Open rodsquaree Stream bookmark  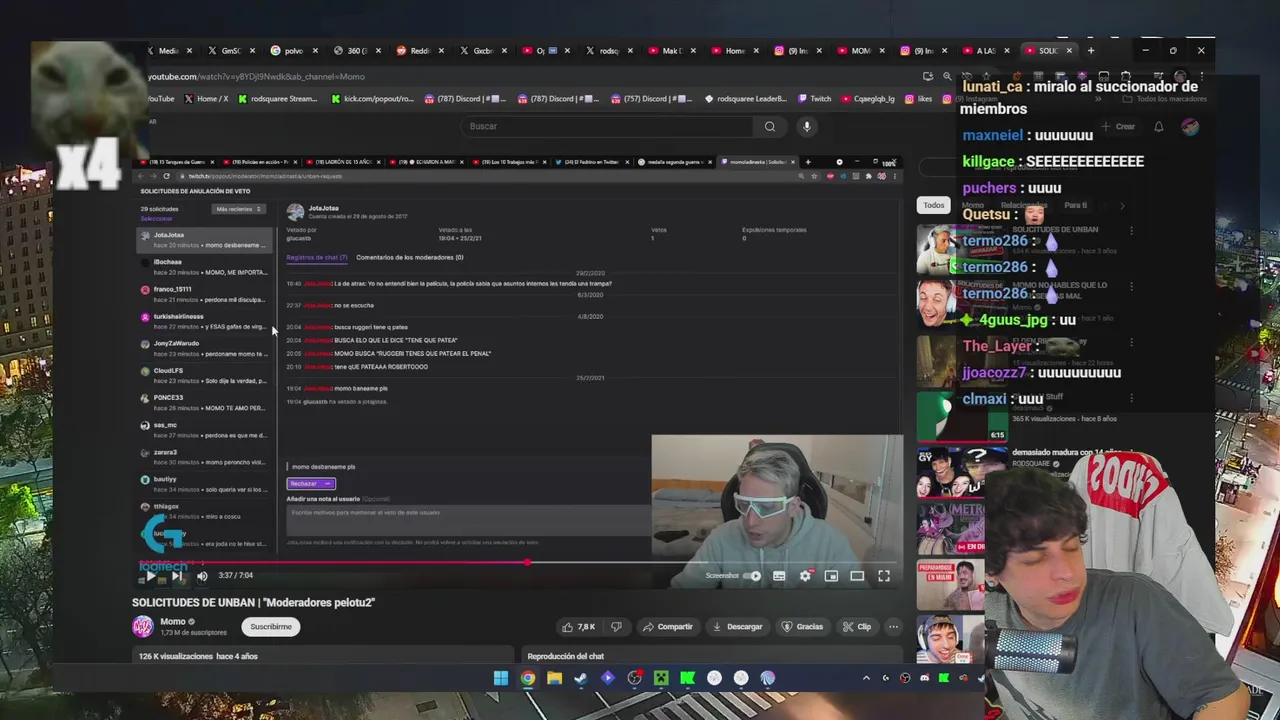pos(278,99)
